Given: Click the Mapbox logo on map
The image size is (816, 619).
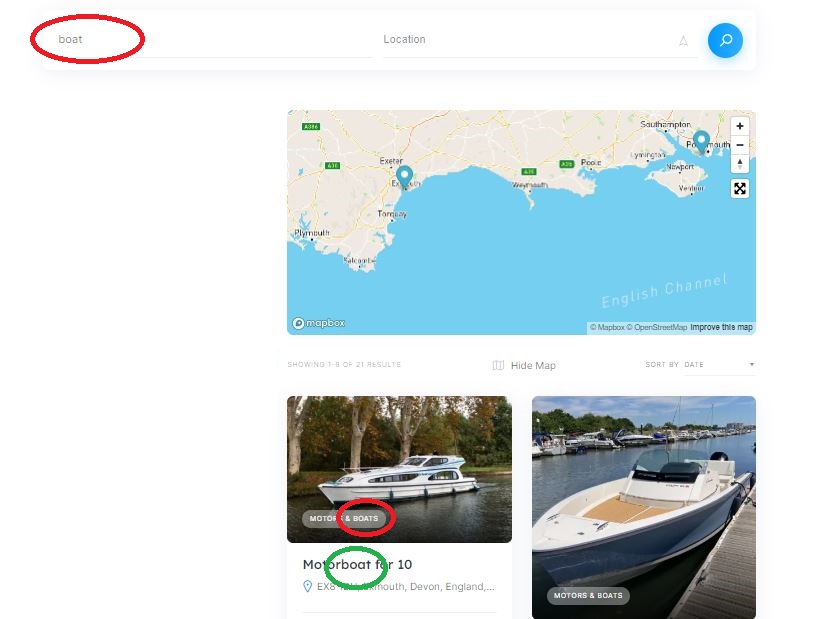Looking at the screenshot, I should tap(318, 323).
